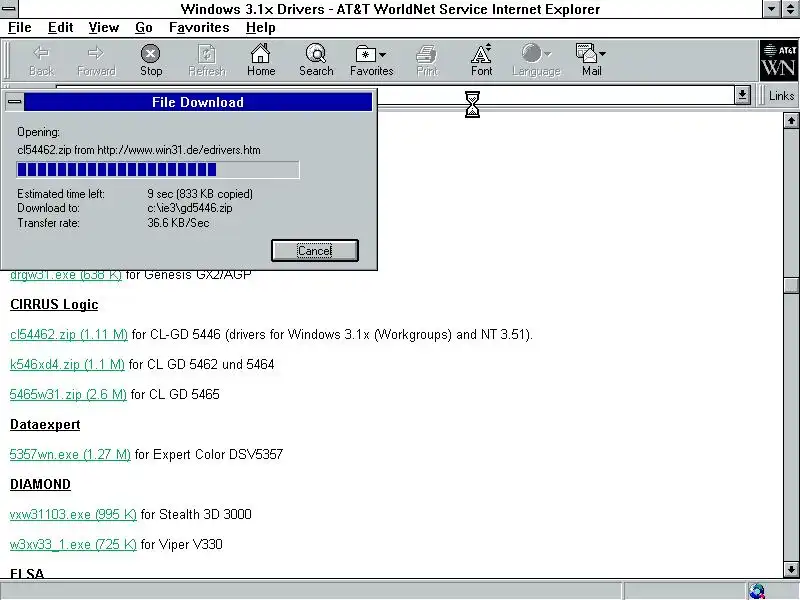Open the Help menu

pos(260,28)
